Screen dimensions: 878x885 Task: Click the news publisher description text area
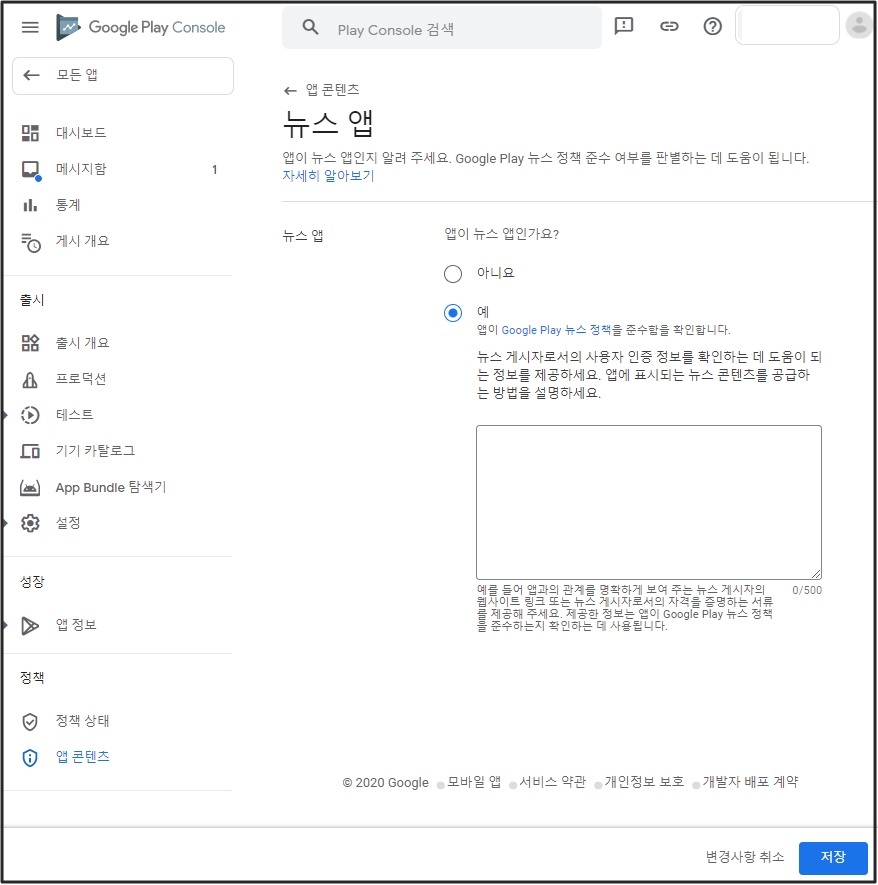pos(649,502)
